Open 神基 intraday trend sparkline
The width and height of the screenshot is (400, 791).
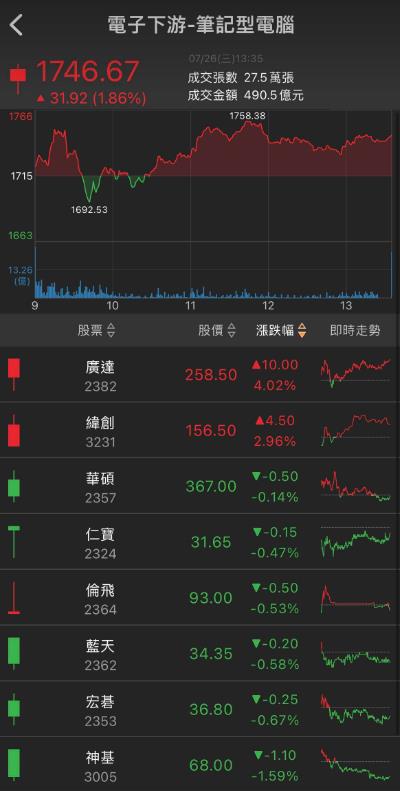[356, 765]
